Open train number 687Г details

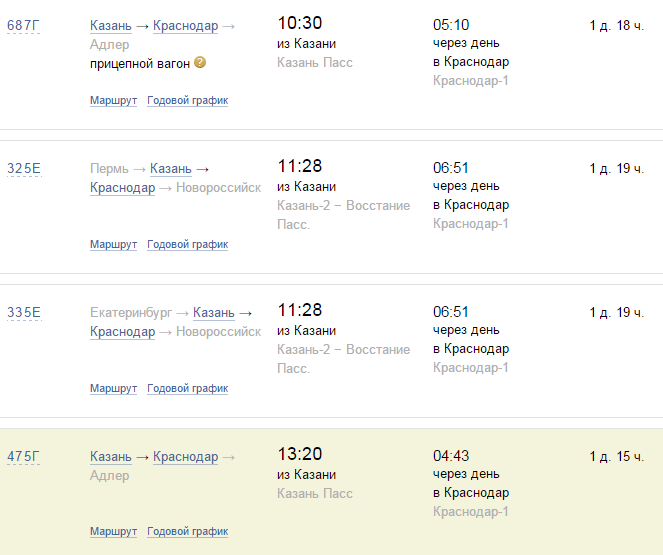[x=23, y=25]
